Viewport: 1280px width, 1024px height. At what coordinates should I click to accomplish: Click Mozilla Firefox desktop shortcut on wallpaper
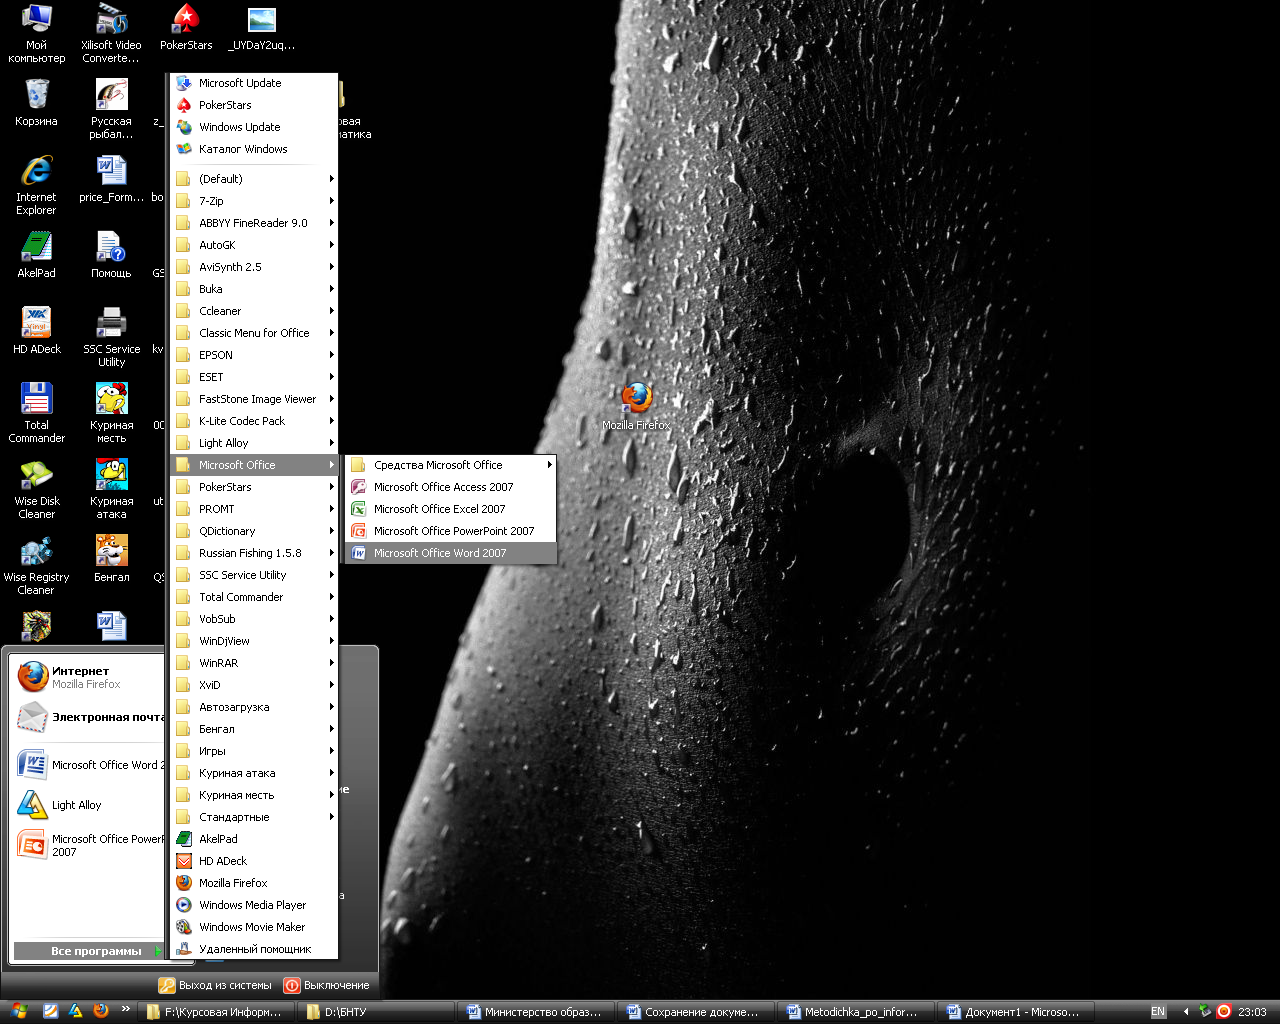point(636,406)
